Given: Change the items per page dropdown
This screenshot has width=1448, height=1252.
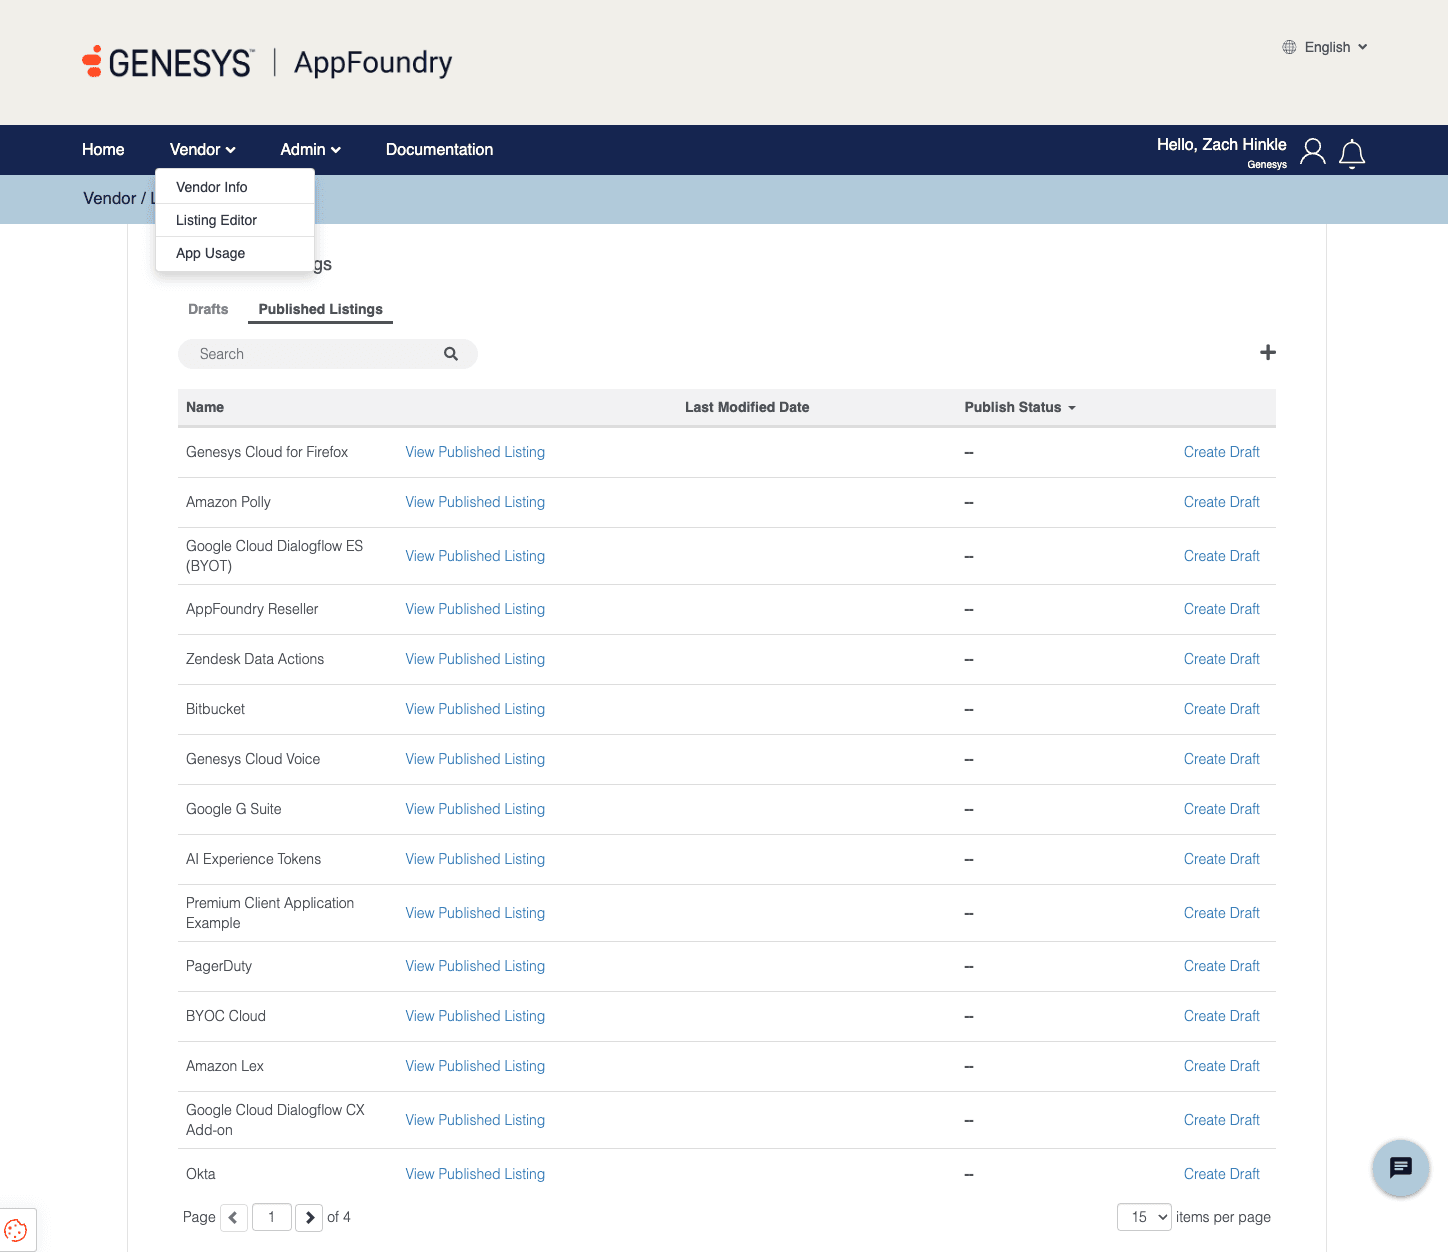Looking at the screenshot, I should (x=1144, y=1217).
